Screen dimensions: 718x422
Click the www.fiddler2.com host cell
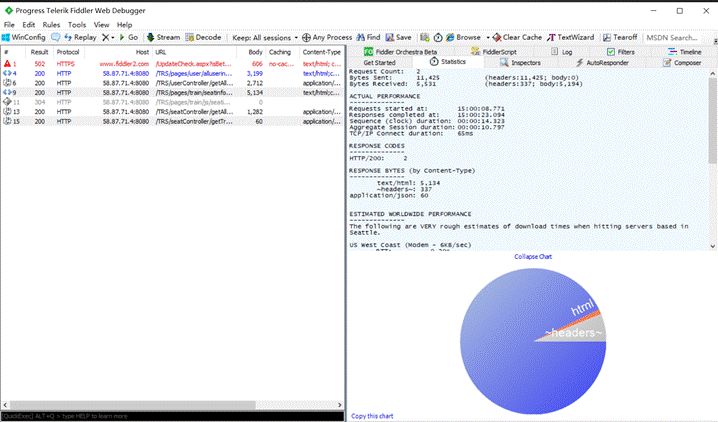[x=124, y=64]
